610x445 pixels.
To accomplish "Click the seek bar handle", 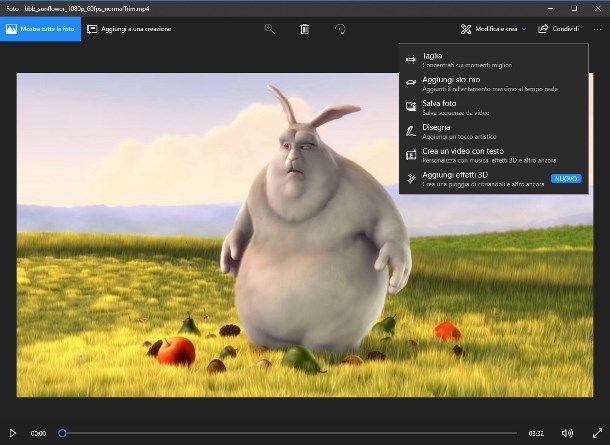I will tap(62, 433).
